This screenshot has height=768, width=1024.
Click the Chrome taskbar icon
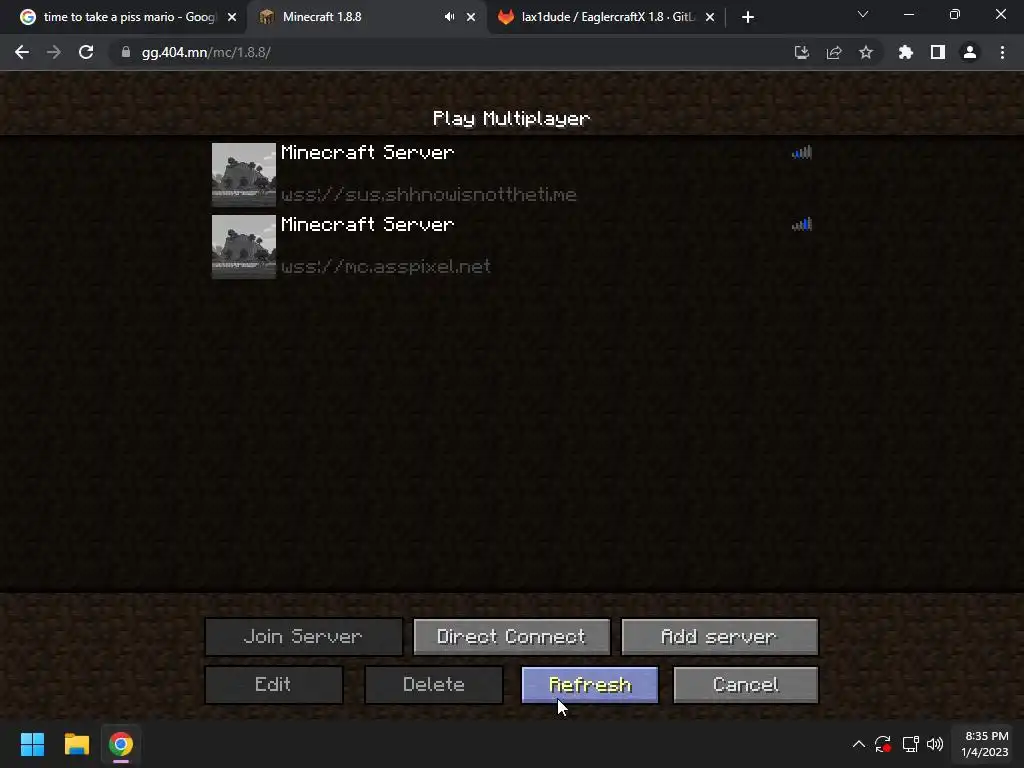[x=121, y=744]
